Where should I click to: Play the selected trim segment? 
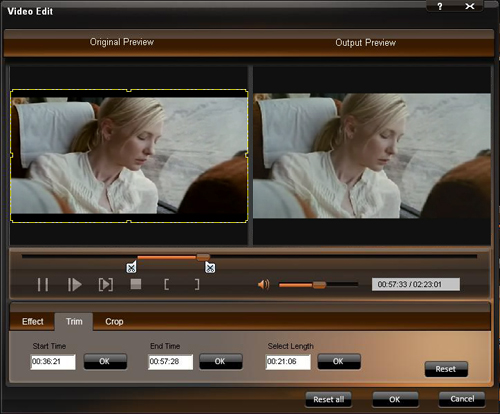point(106,285)
